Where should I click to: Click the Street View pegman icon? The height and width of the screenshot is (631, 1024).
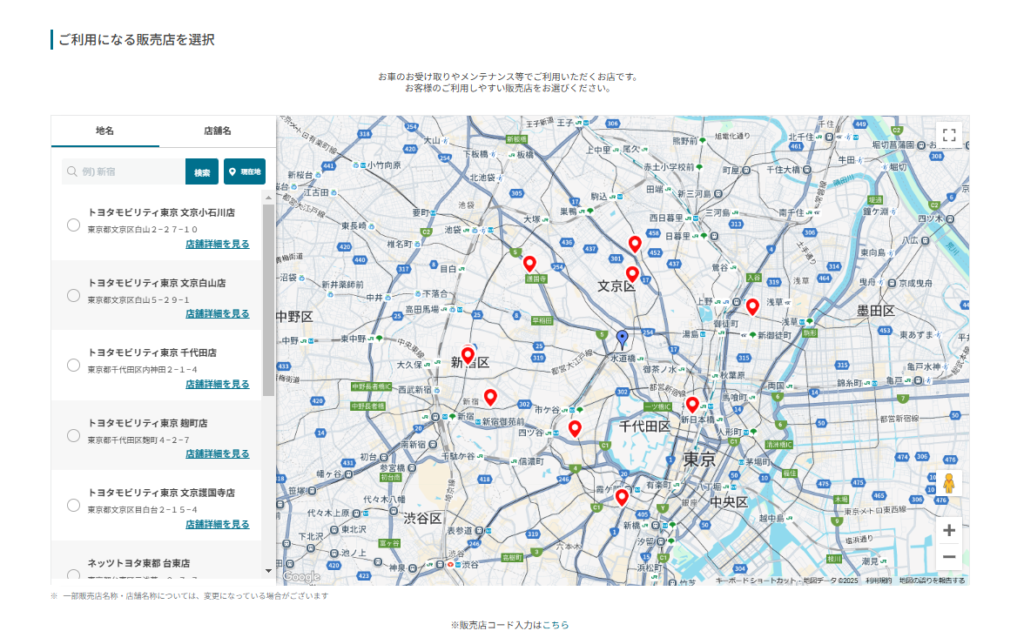949,483
